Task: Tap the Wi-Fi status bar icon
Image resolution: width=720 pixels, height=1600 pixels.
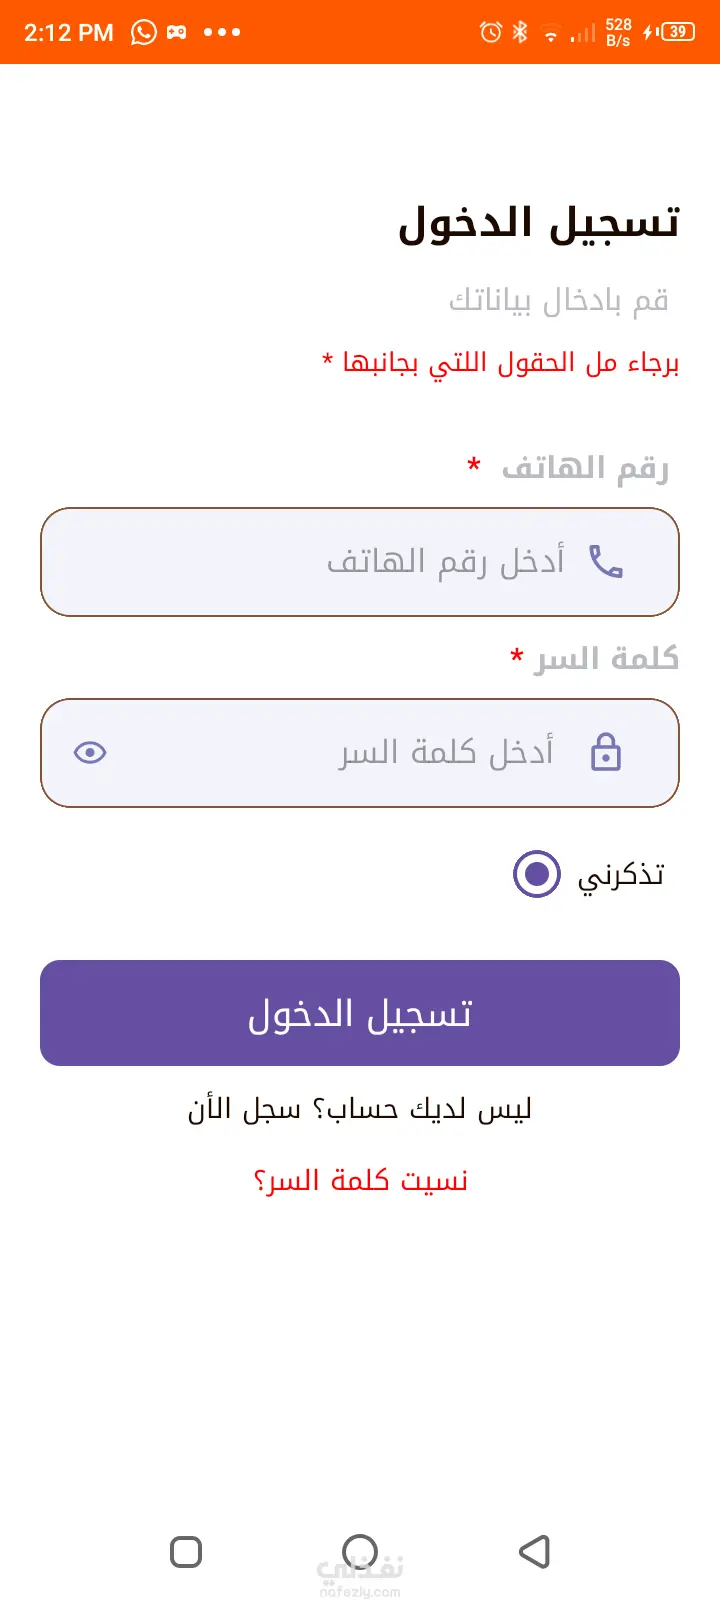Action: coord(550,34)
